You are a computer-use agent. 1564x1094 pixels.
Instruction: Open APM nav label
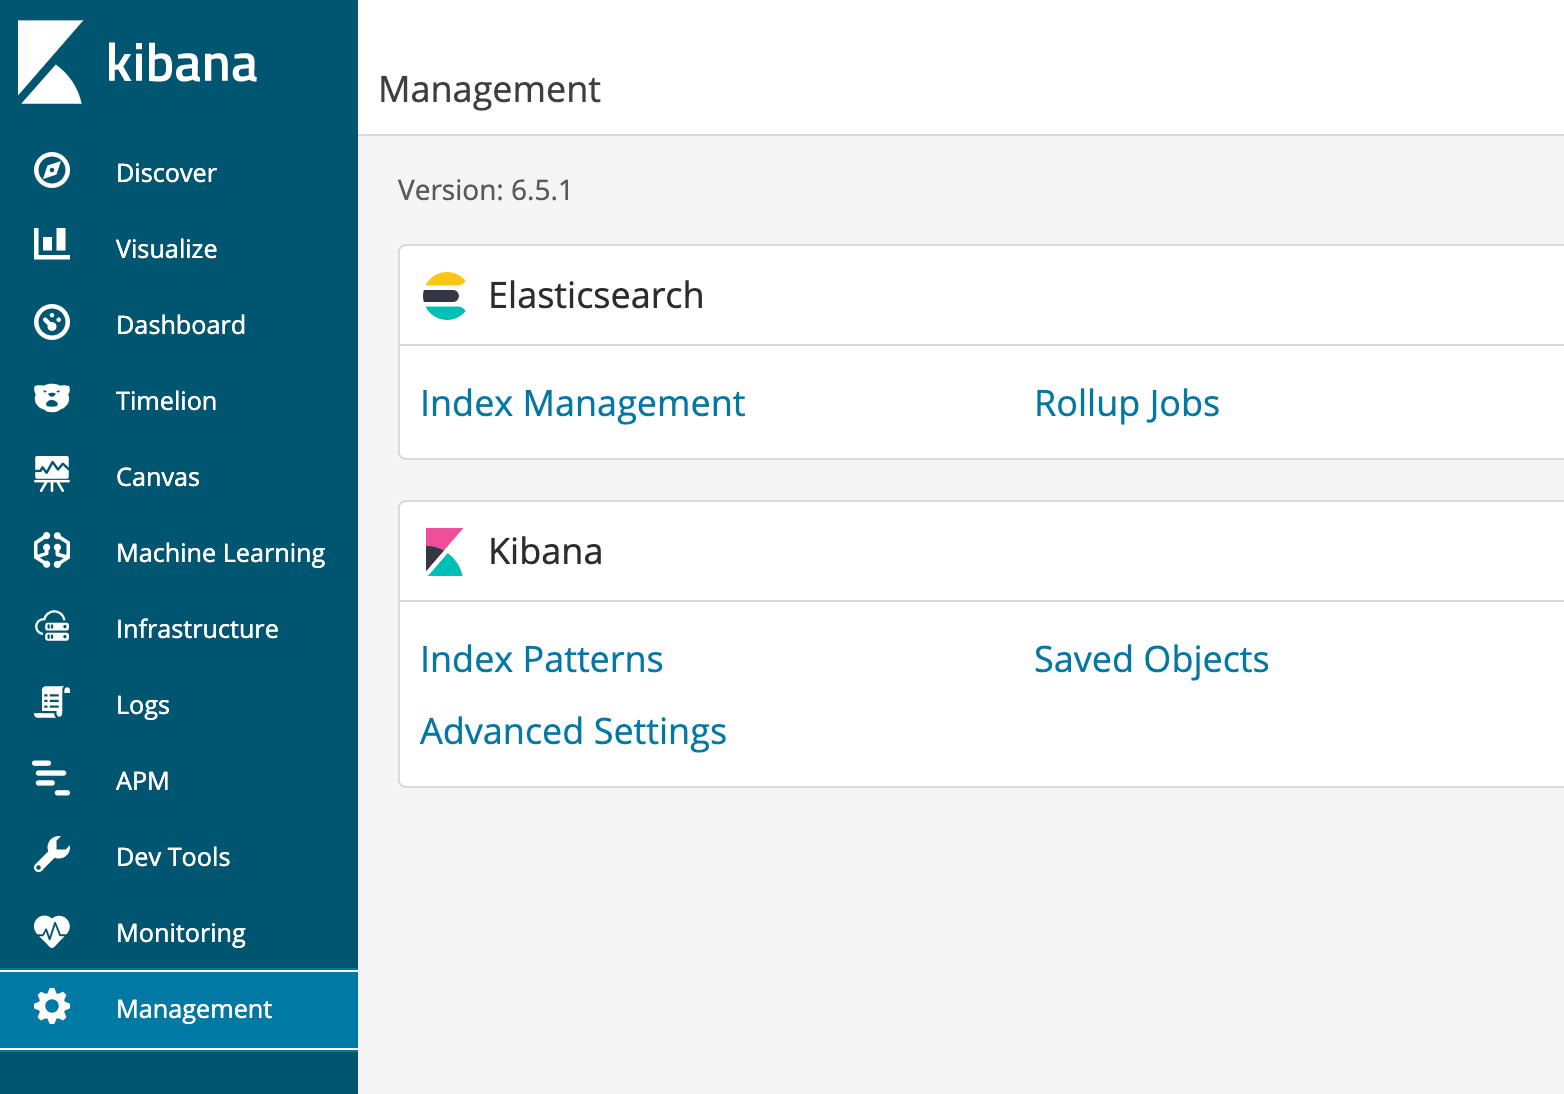pyautogui.click(x=142, y=781)
